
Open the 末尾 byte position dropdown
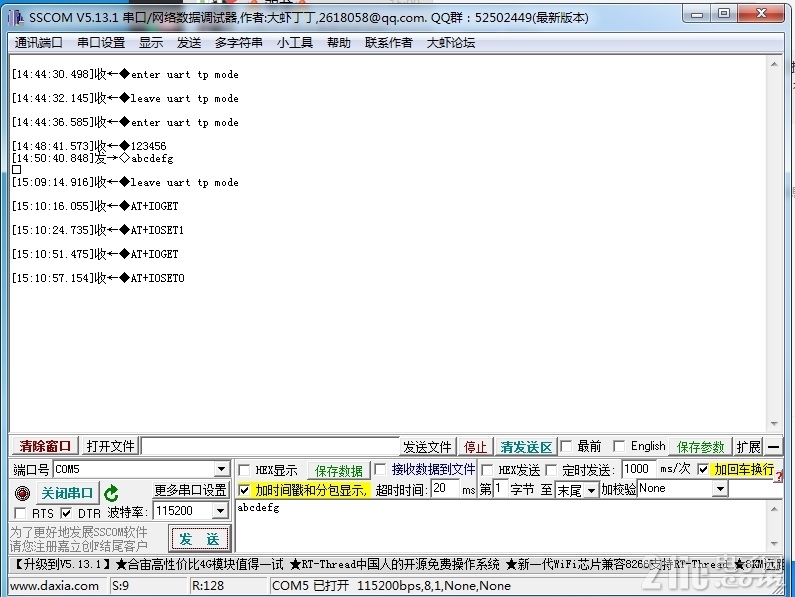(x=591, y=490)
